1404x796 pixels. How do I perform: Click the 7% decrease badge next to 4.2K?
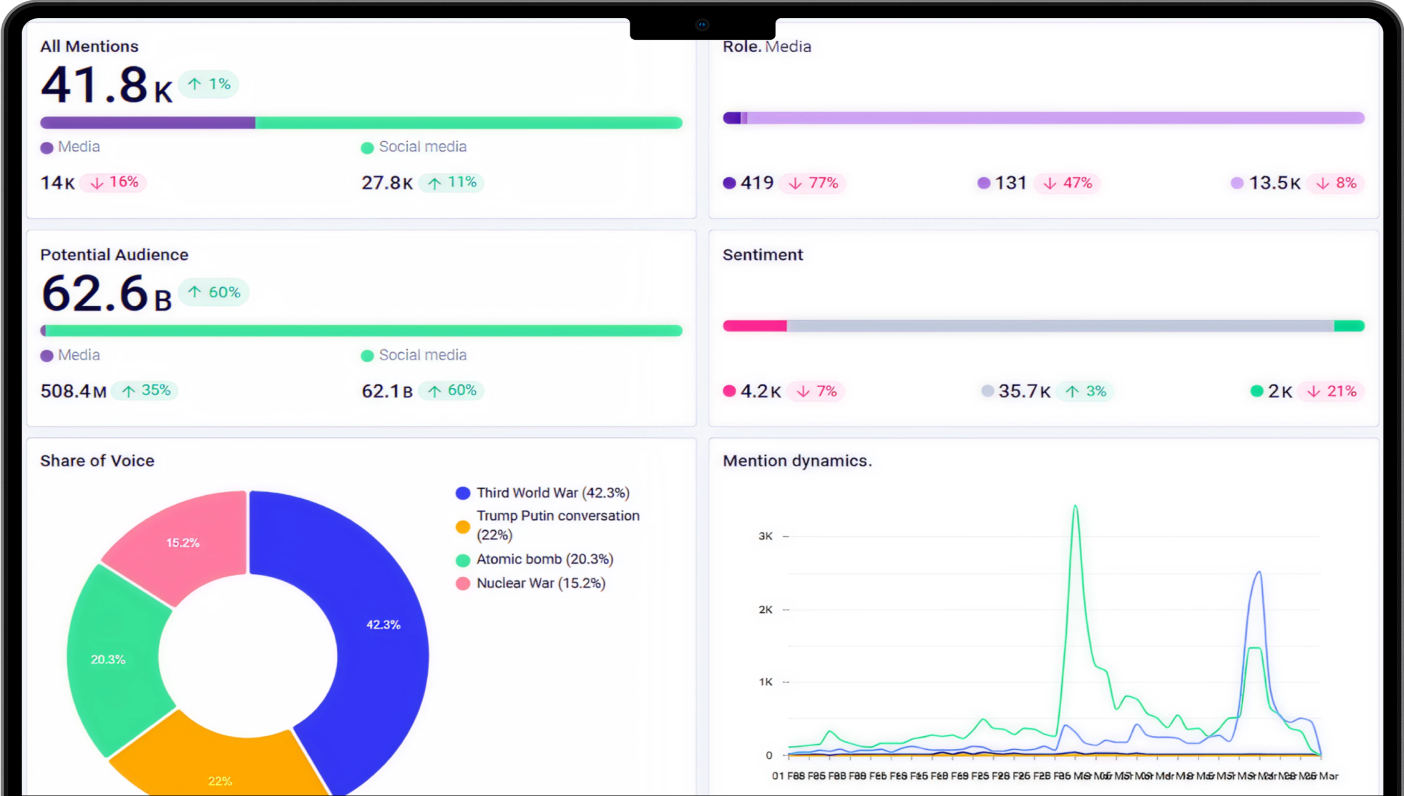click(817, 391)
